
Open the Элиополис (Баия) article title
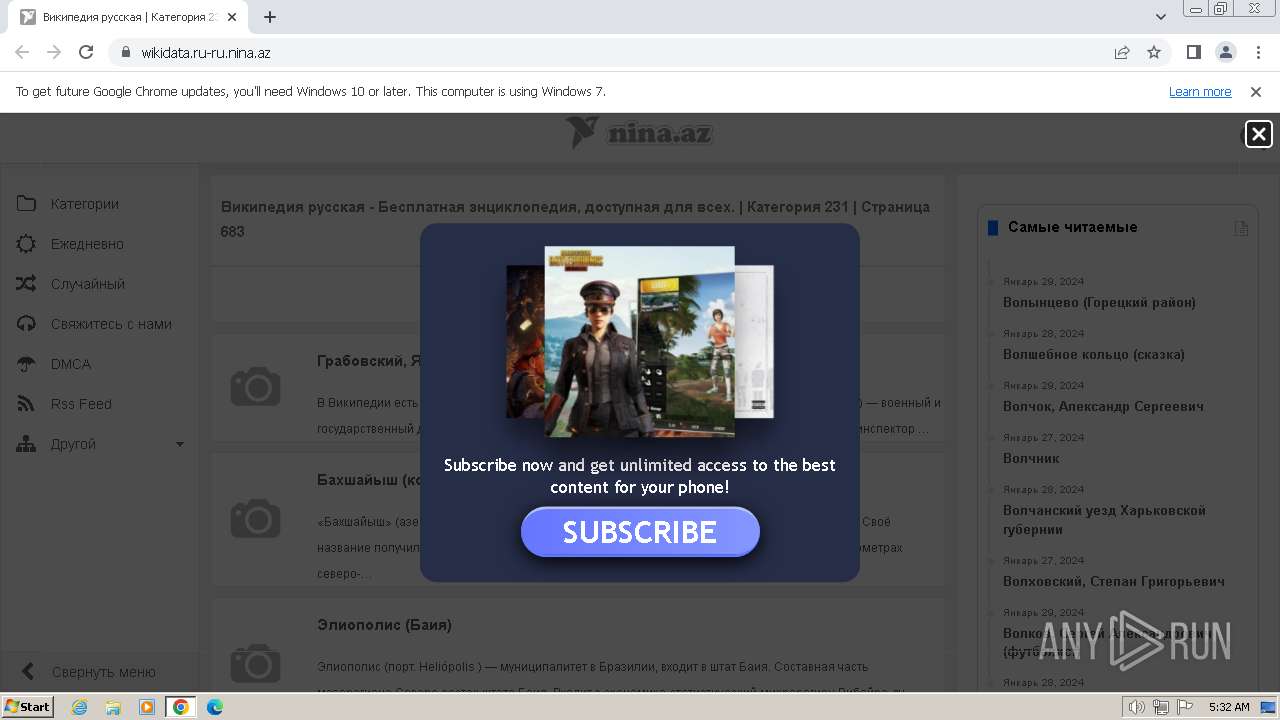pyautogui.click(x=384, y=625)
